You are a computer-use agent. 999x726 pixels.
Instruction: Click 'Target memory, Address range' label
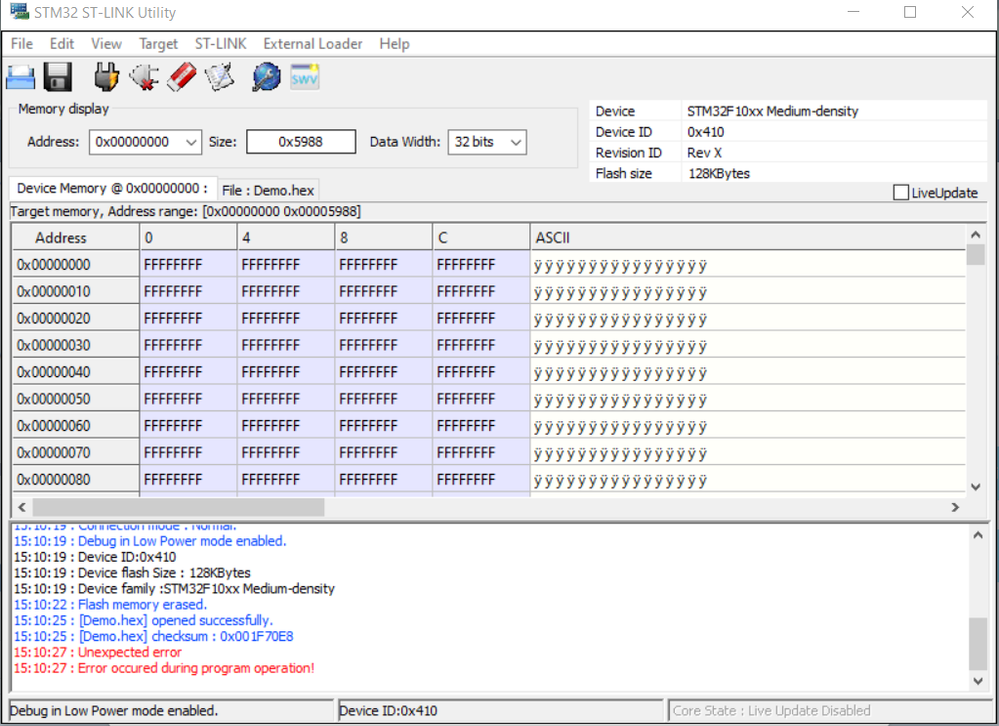[185, 211]
